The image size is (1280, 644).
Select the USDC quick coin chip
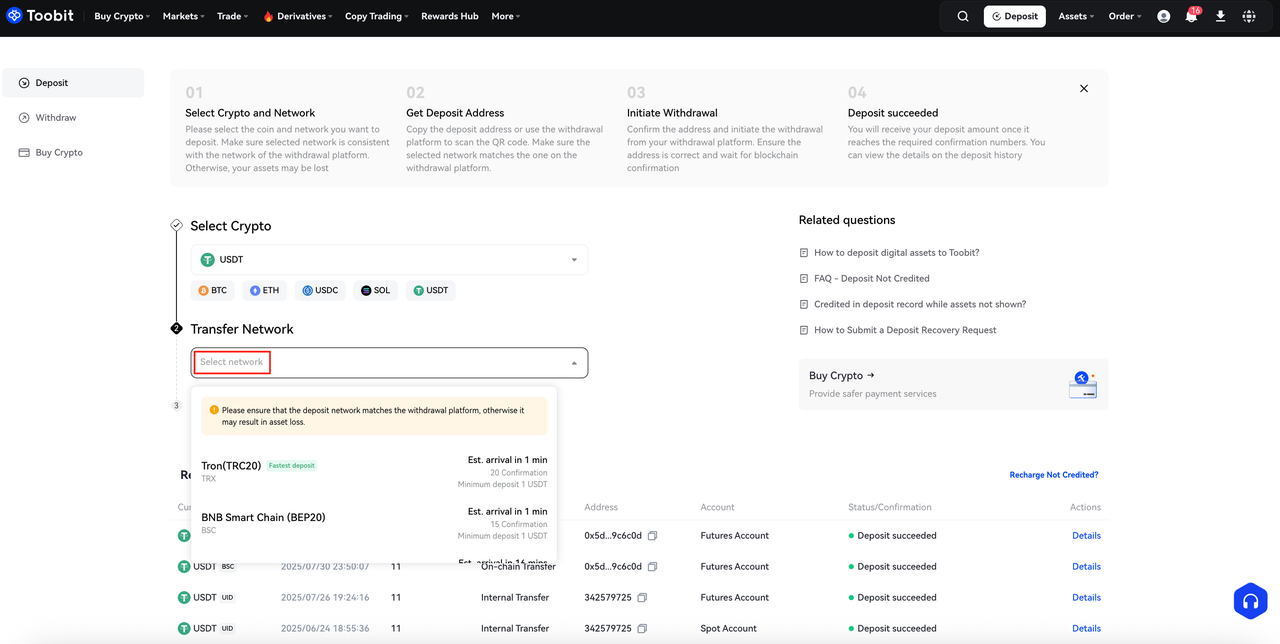[320, 290]
